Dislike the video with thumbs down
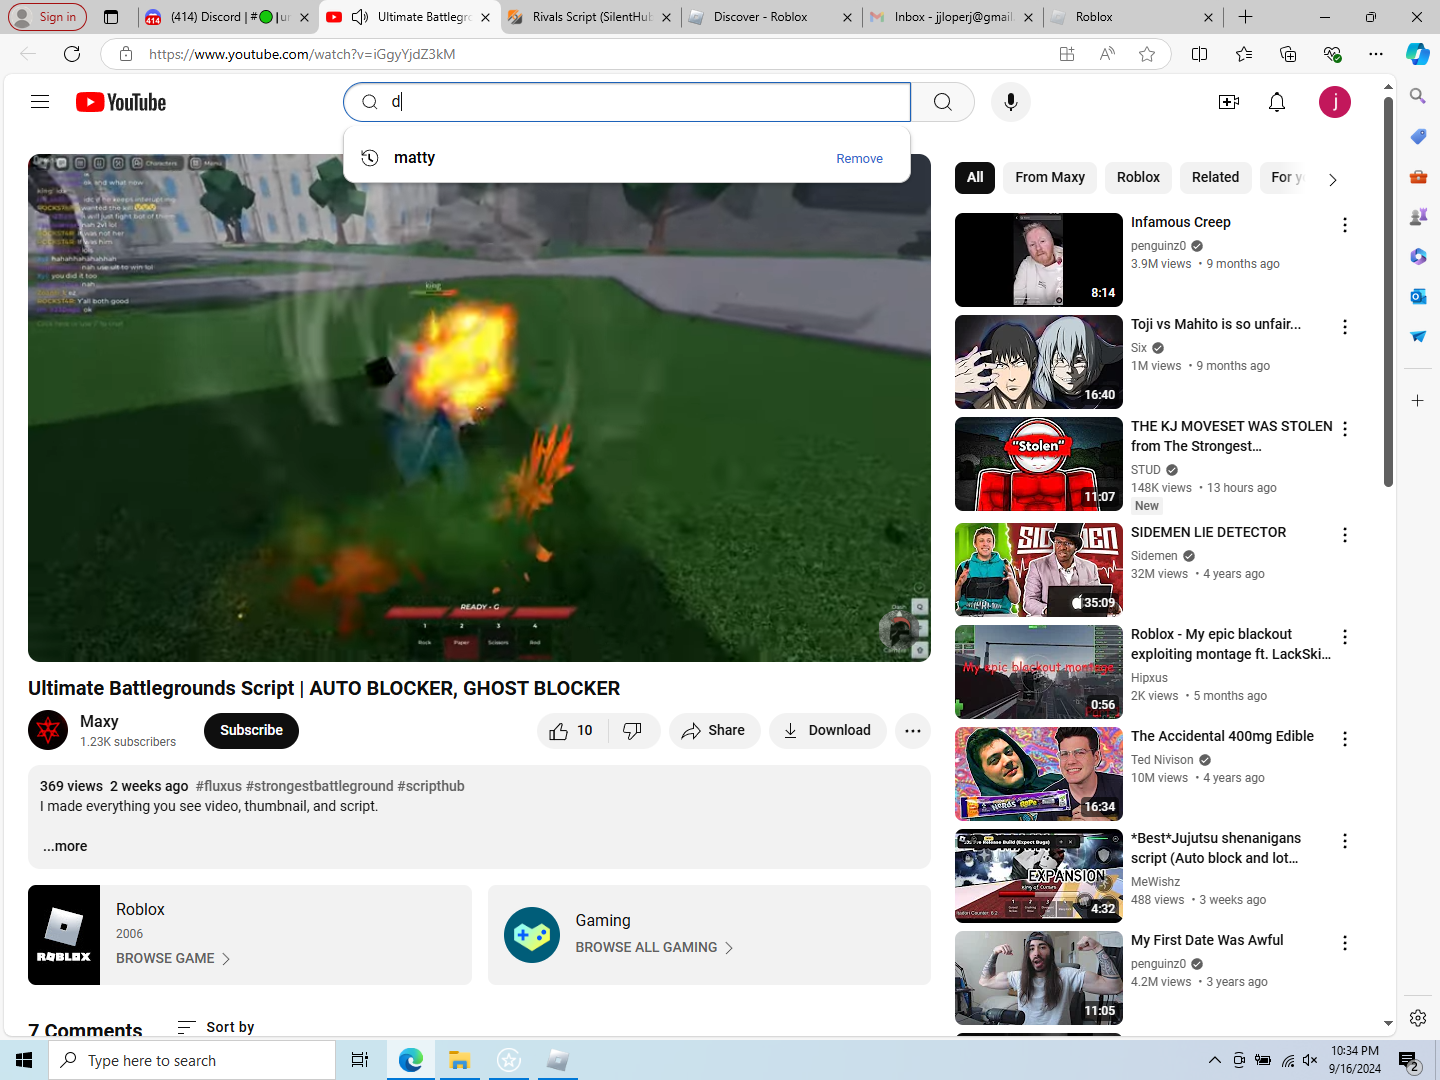This screenshot has width=1440, height=1080. point(633,731)
